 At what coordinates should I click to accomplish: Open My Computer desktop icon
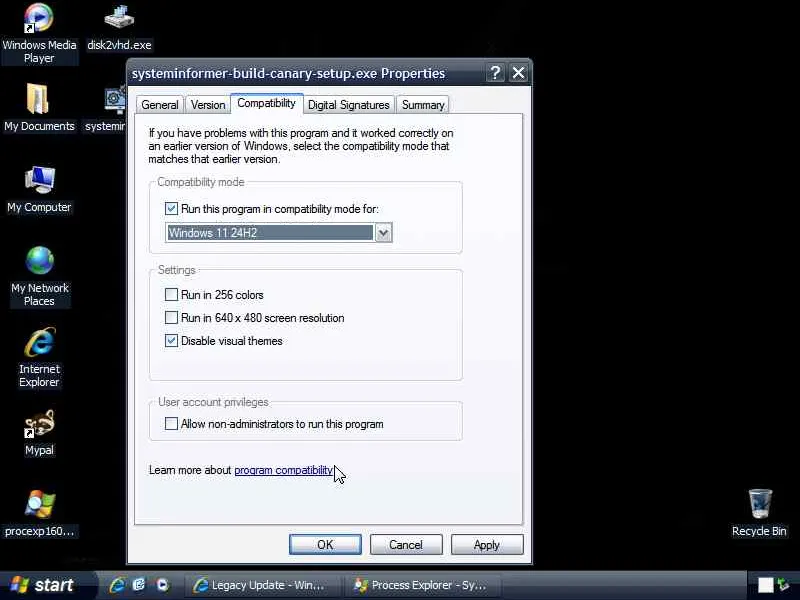click(x=39, y=189)
